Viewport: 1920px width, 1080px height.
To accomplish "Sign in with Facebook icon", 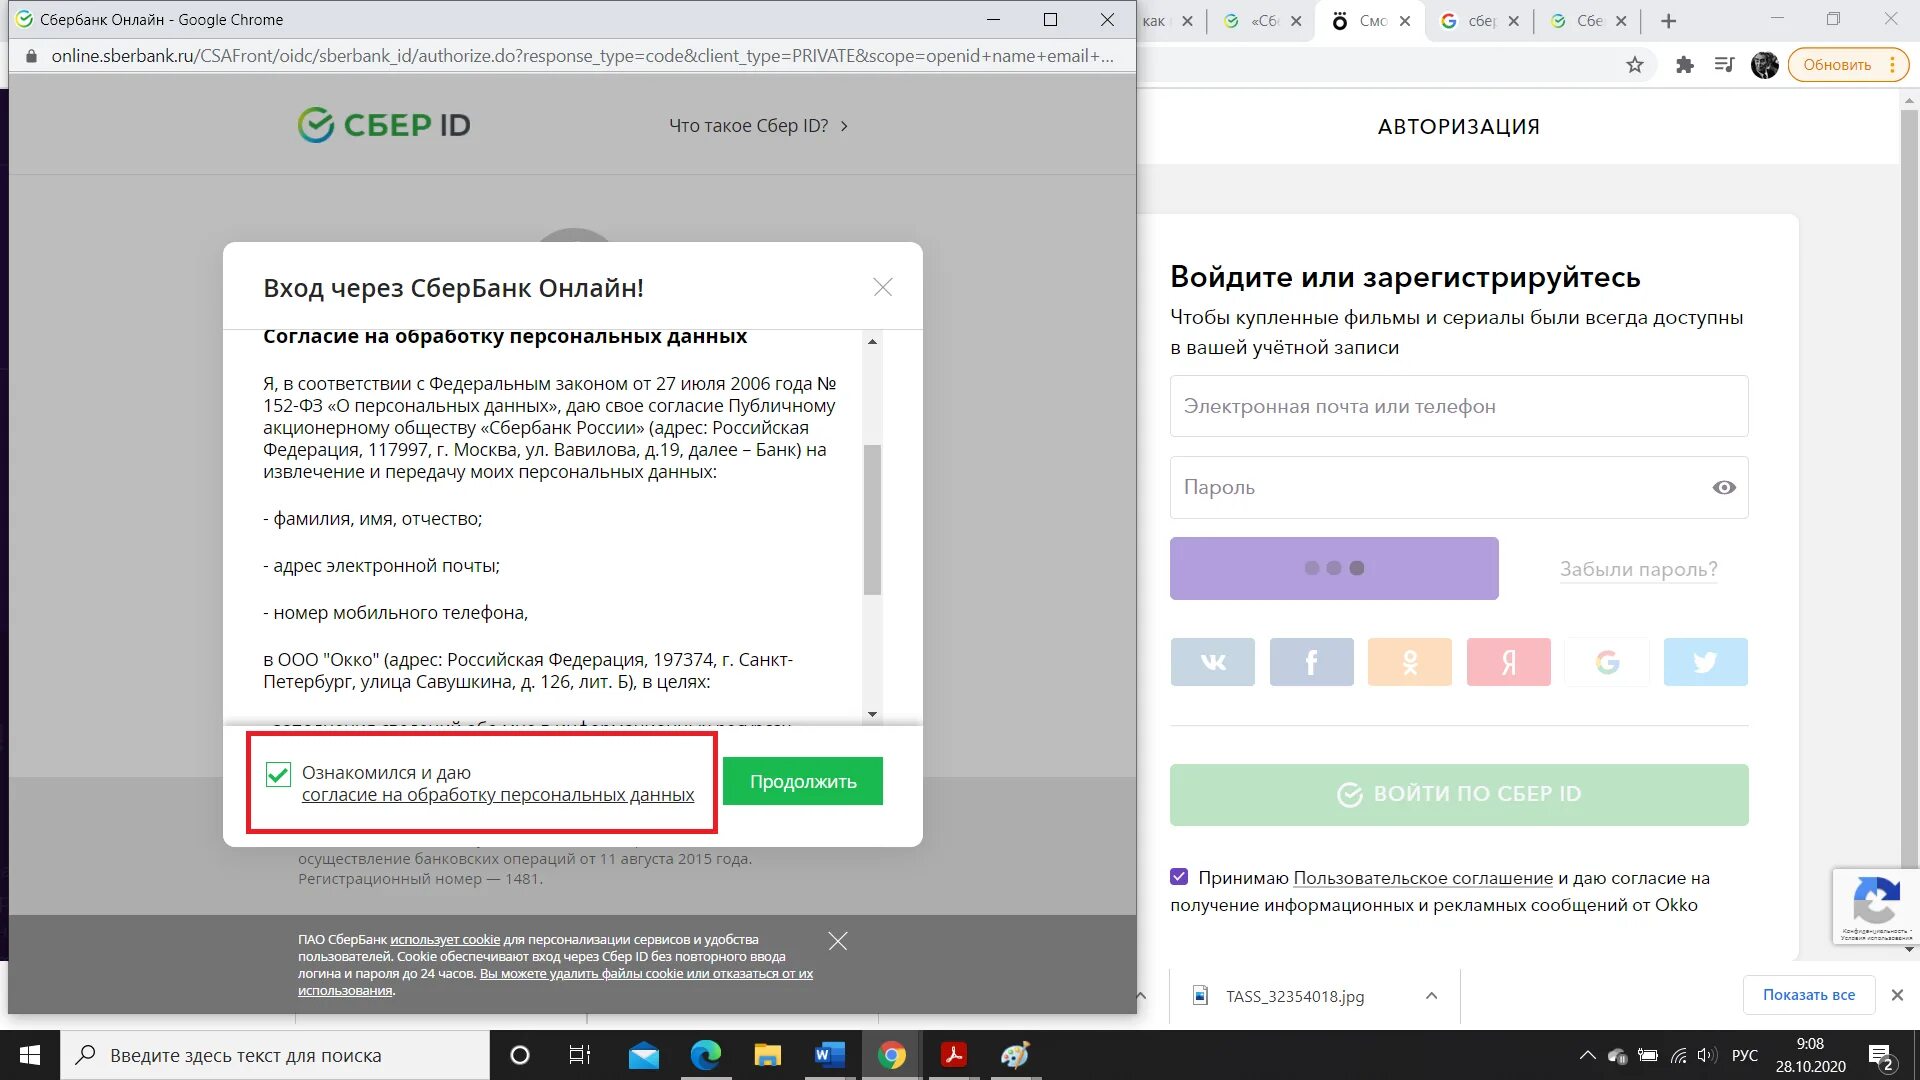I will coord(1311,662).
